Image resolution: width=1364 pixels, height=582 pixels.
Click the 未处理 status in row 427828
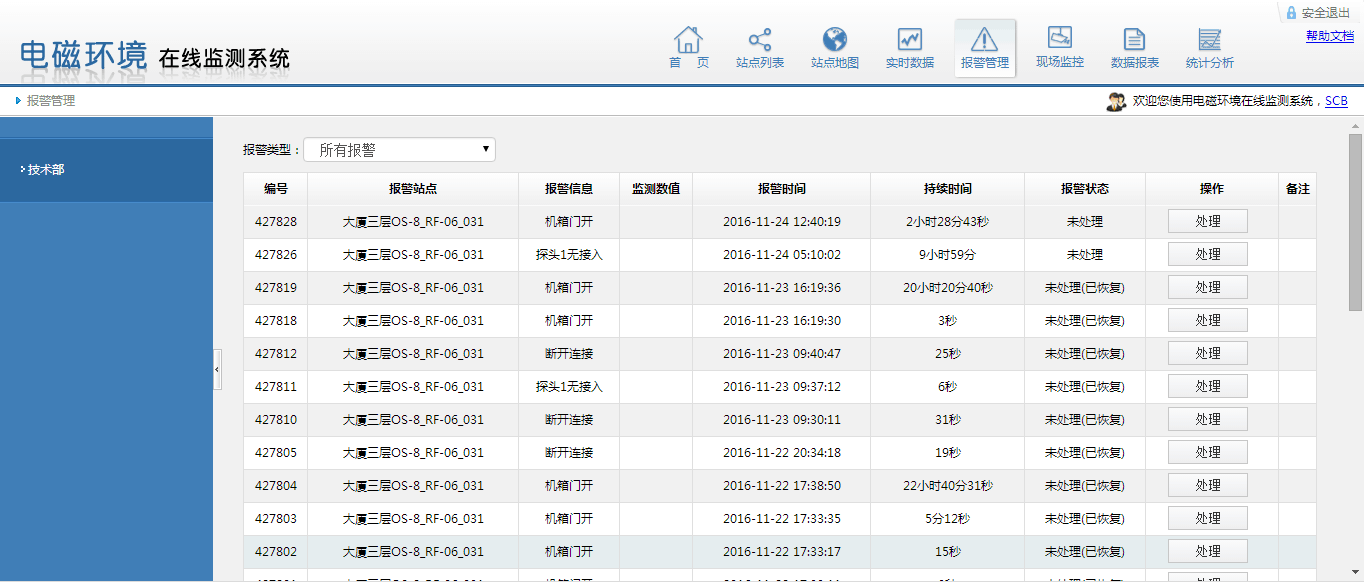(x=1085, y=221)
